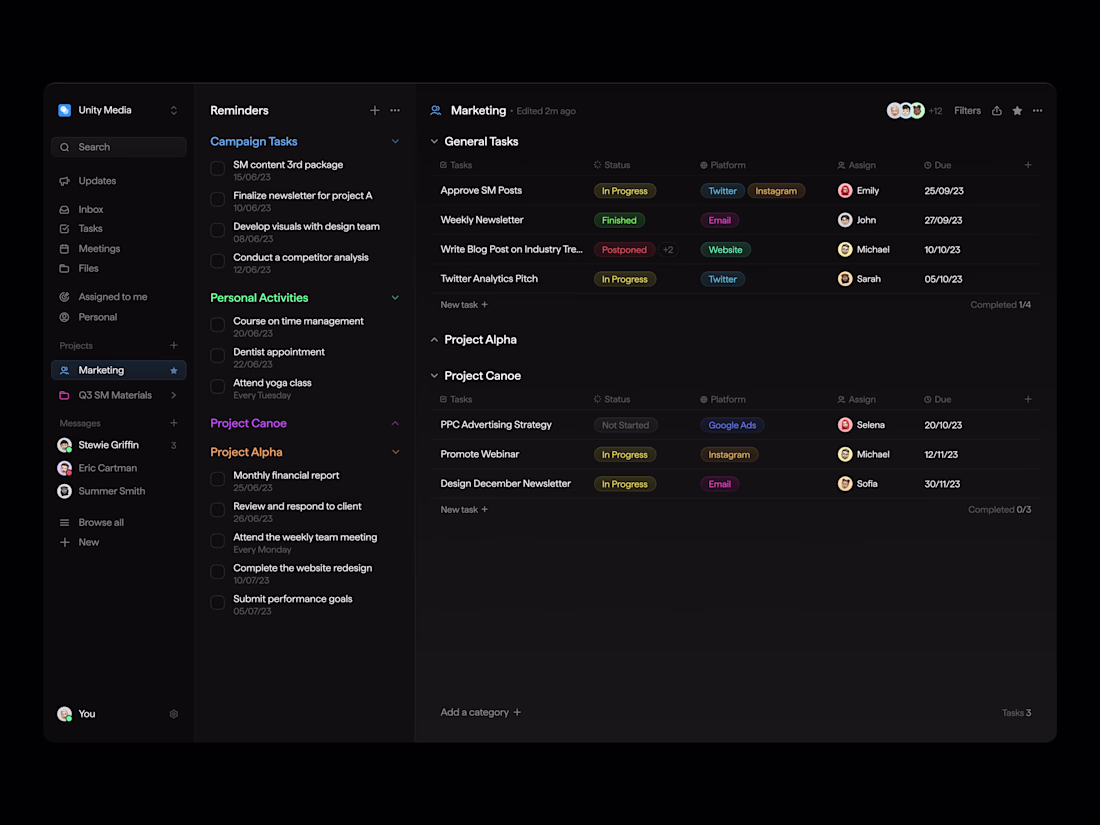This screenshot has width=1100, height=825.
Task: Open Meetings in the sidebar
Action: [x=99, y=248]
